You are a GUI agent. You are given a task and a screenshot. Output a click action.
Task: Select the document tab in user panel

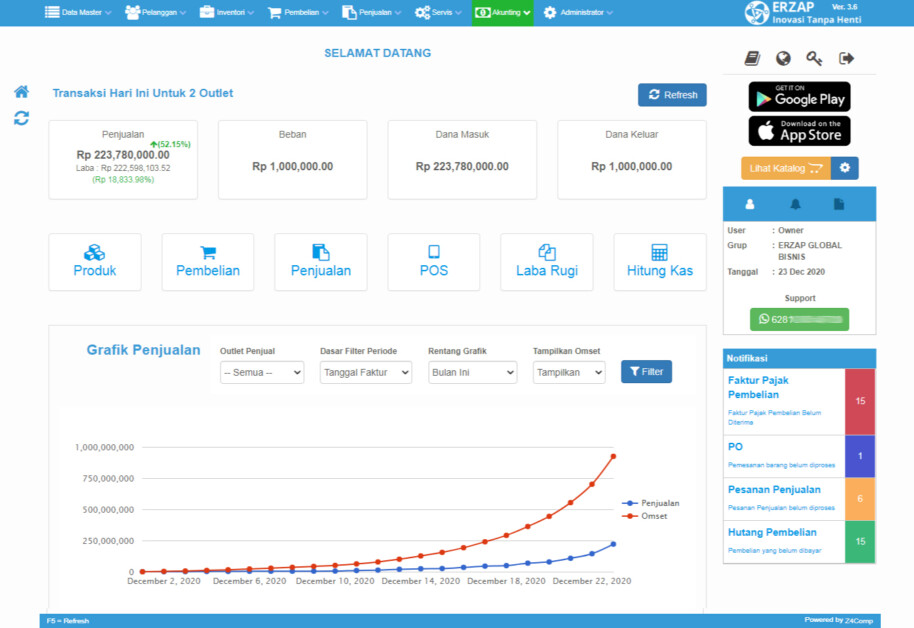point(838,204)
